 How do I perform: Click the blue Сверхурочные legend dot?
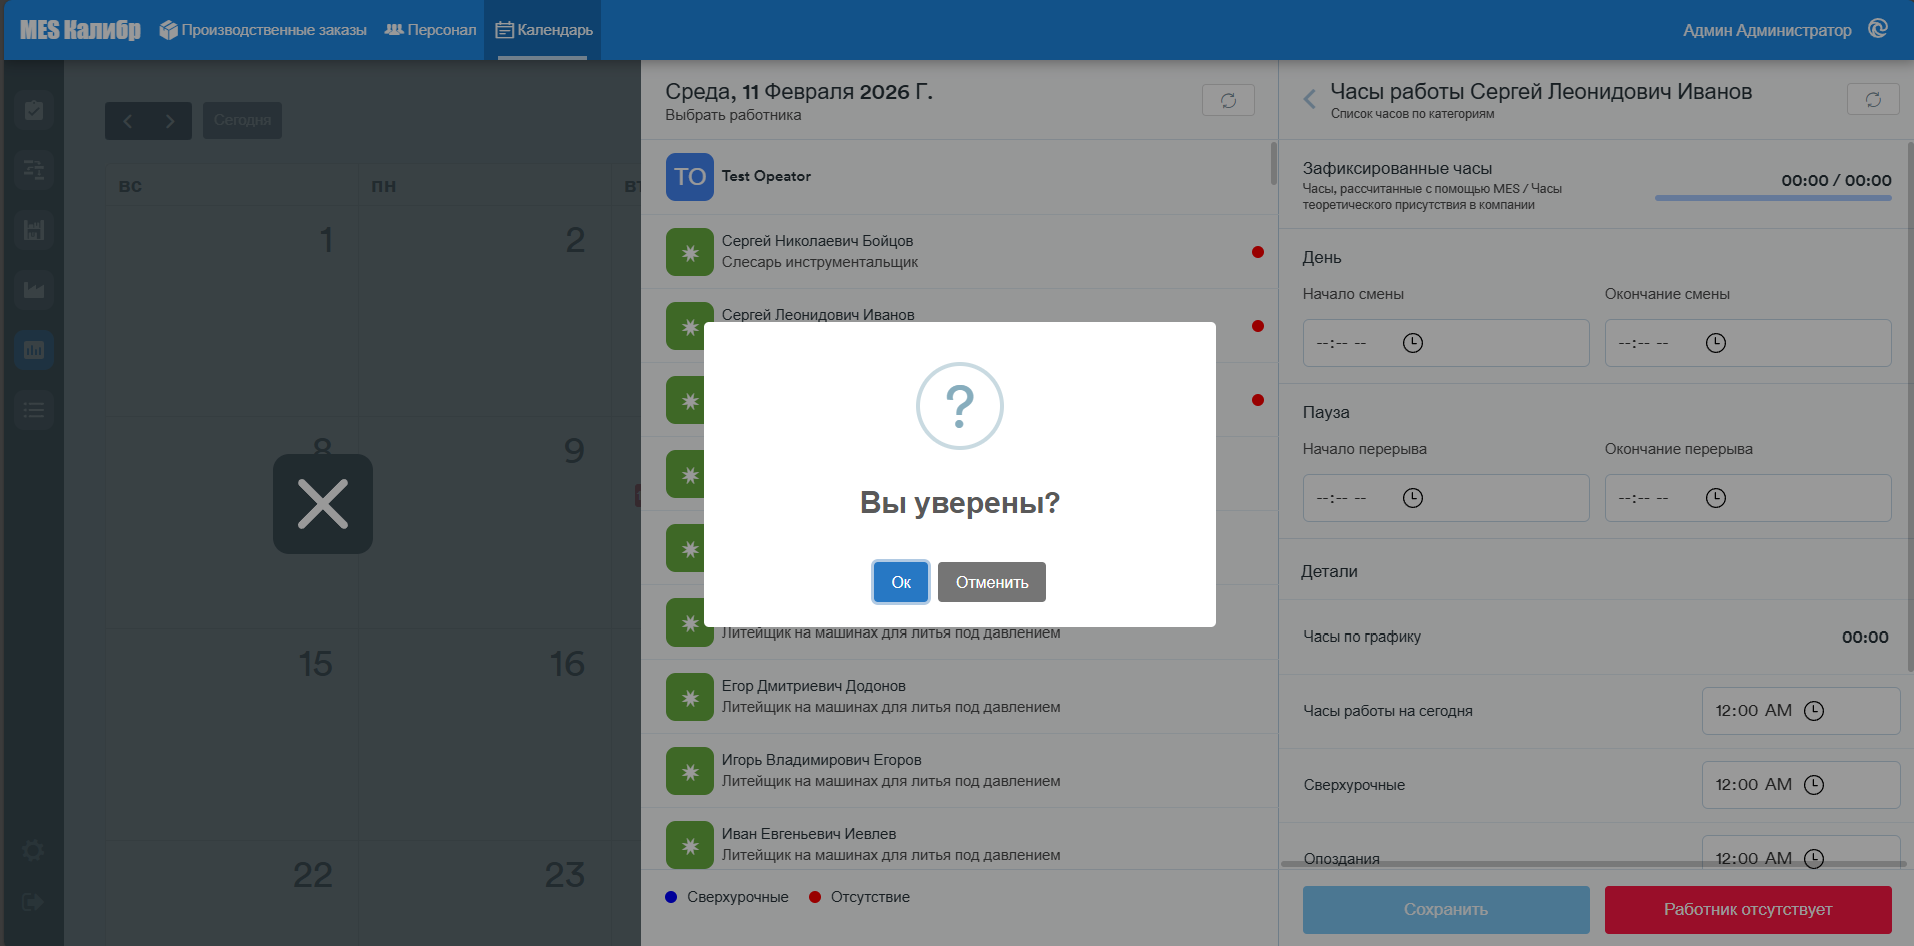671,897
